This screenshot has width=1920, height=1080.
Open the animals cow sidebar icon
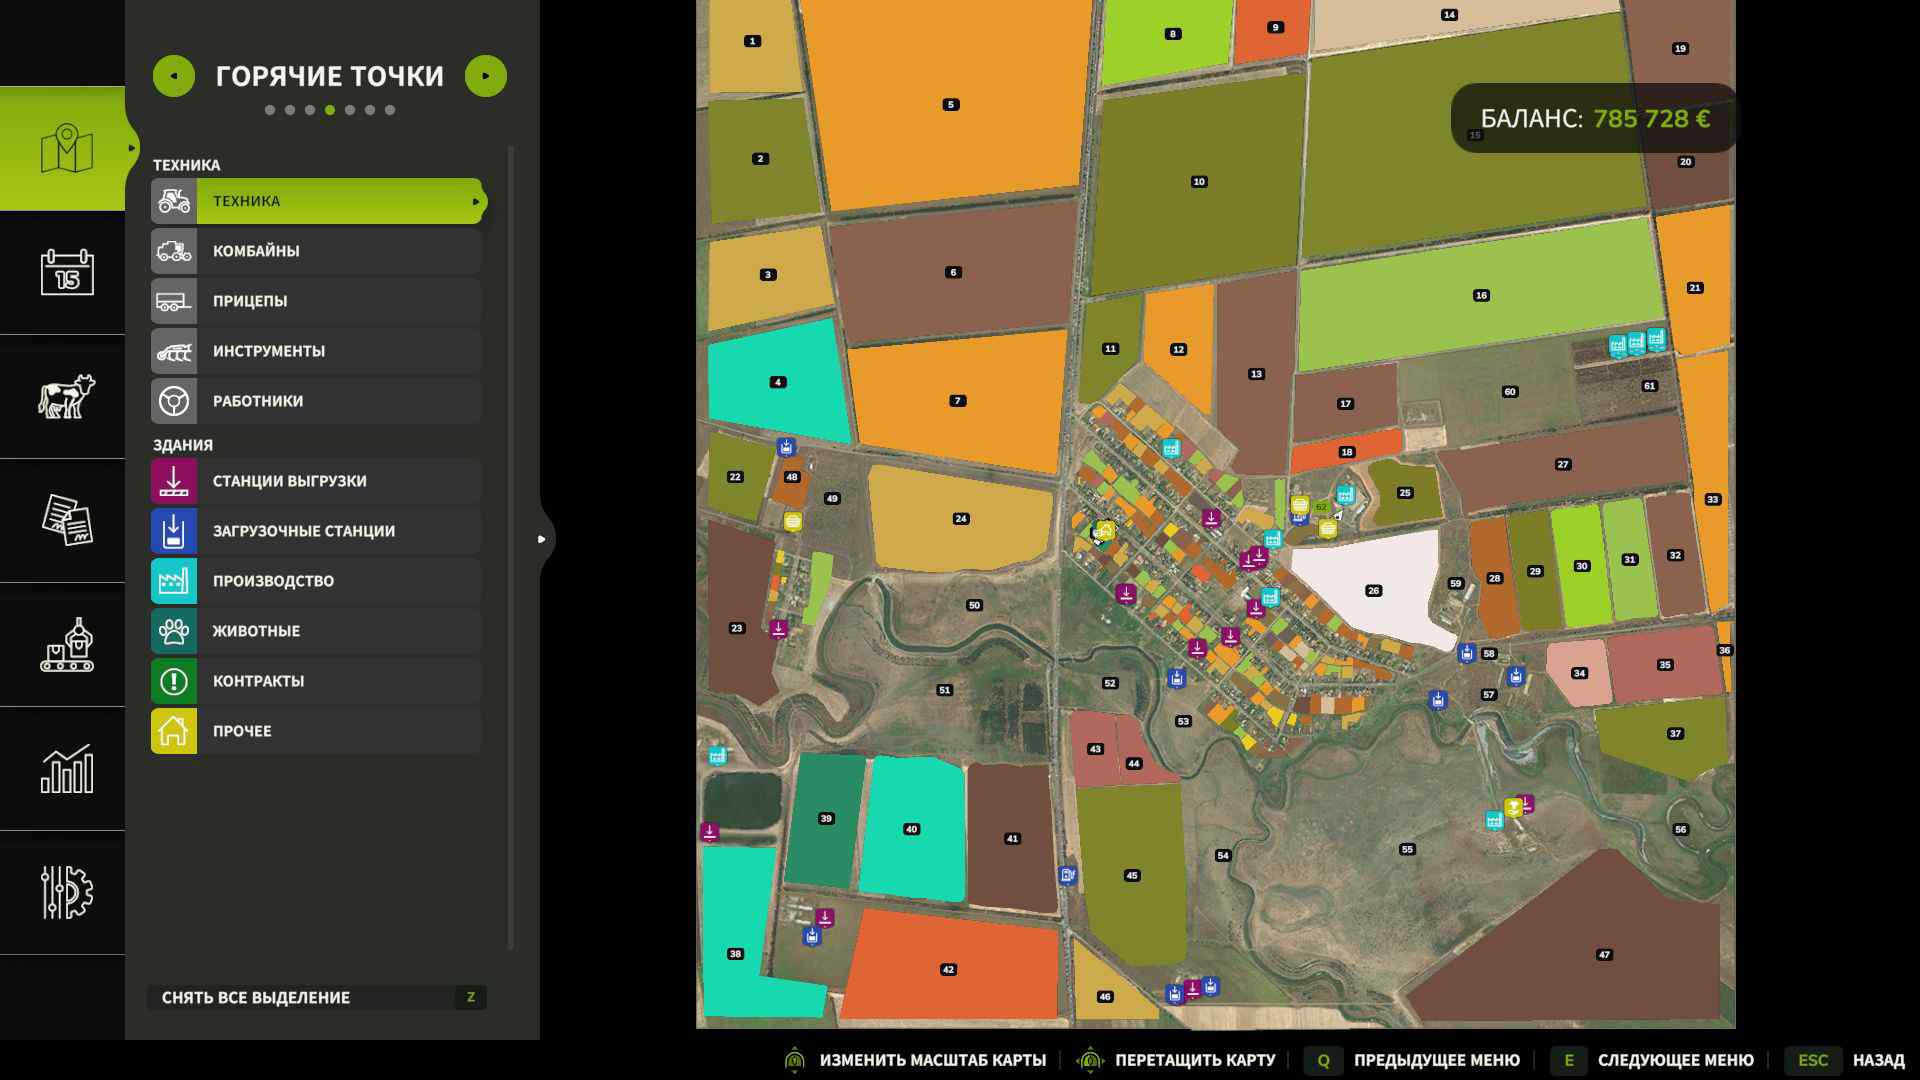click(x=66, y=397)
